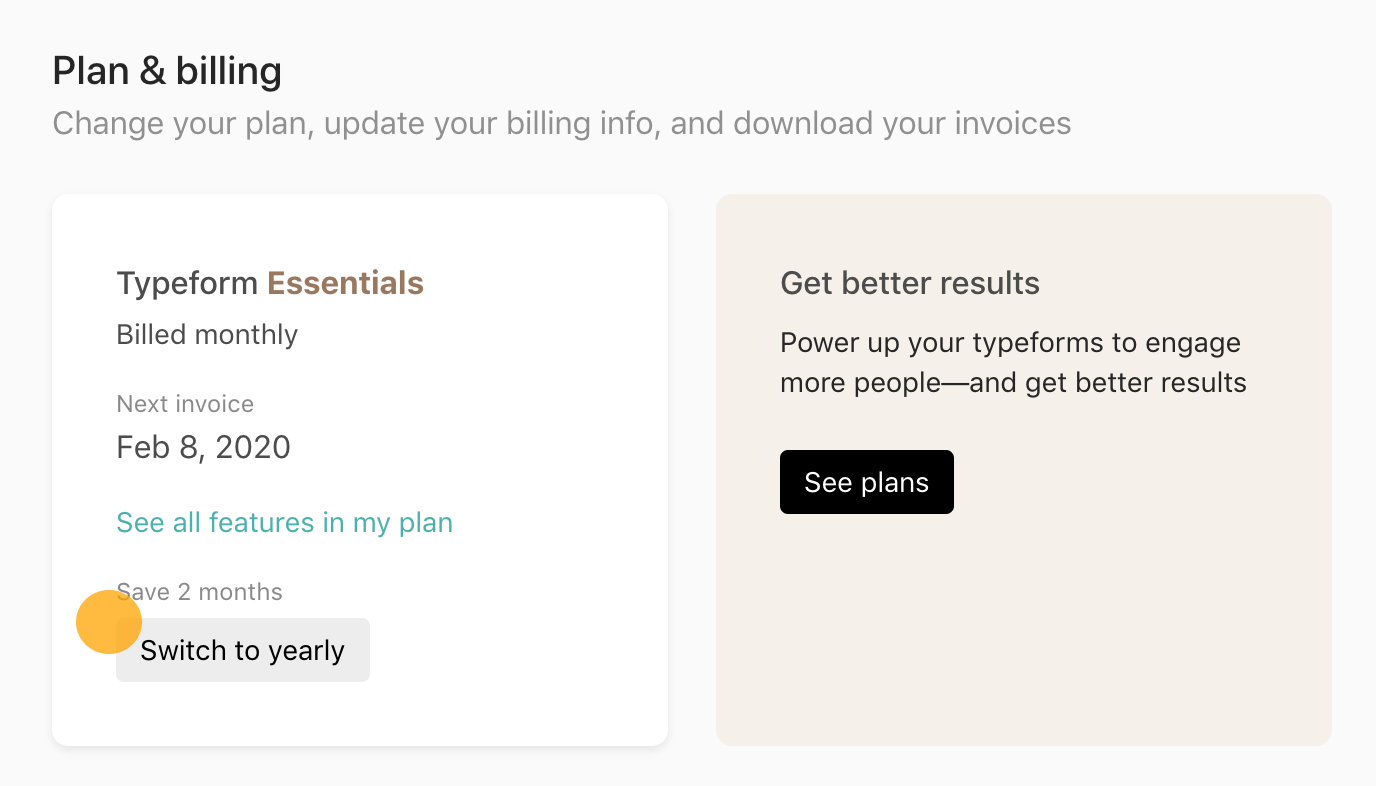Click the Next invoice label
Image resolution: width=1376 pixels, height=786 pixels.
[185, 404]
